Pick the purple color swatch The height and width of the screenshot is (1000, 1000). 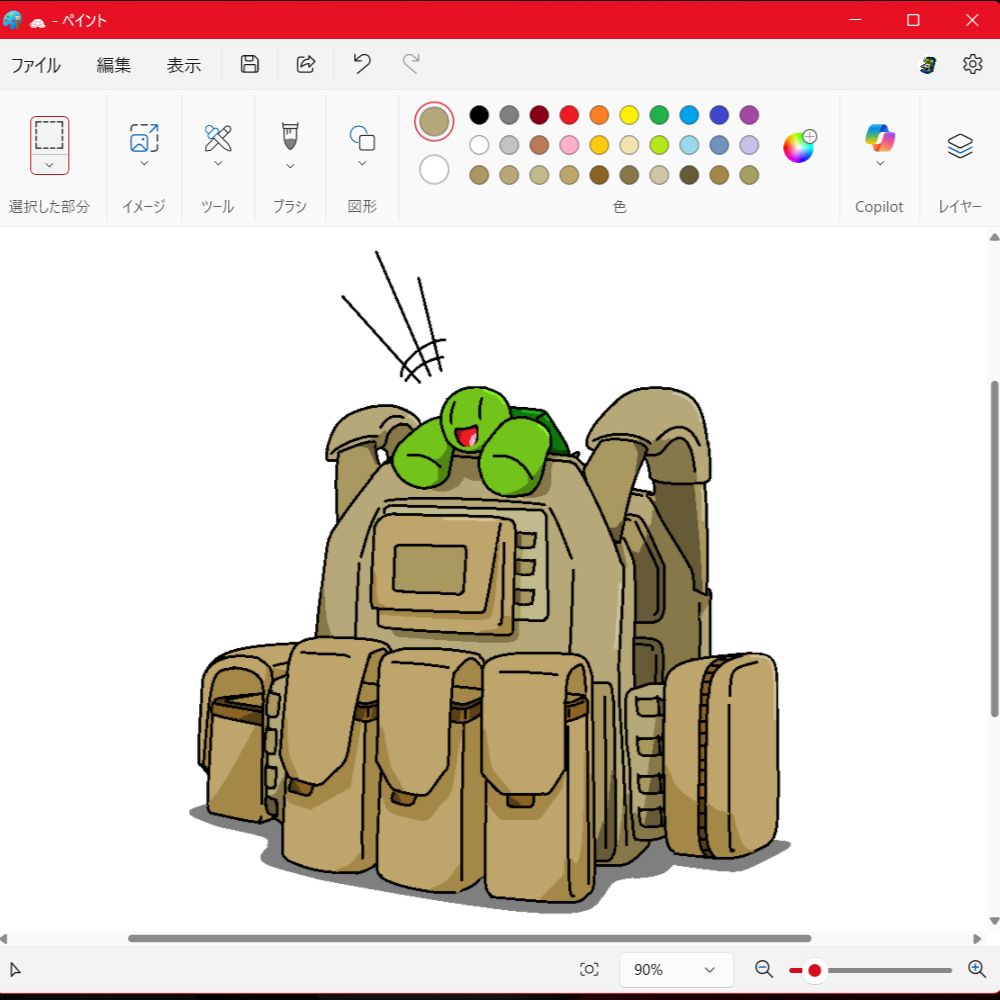pyautogui.click(x=749, y=115)
